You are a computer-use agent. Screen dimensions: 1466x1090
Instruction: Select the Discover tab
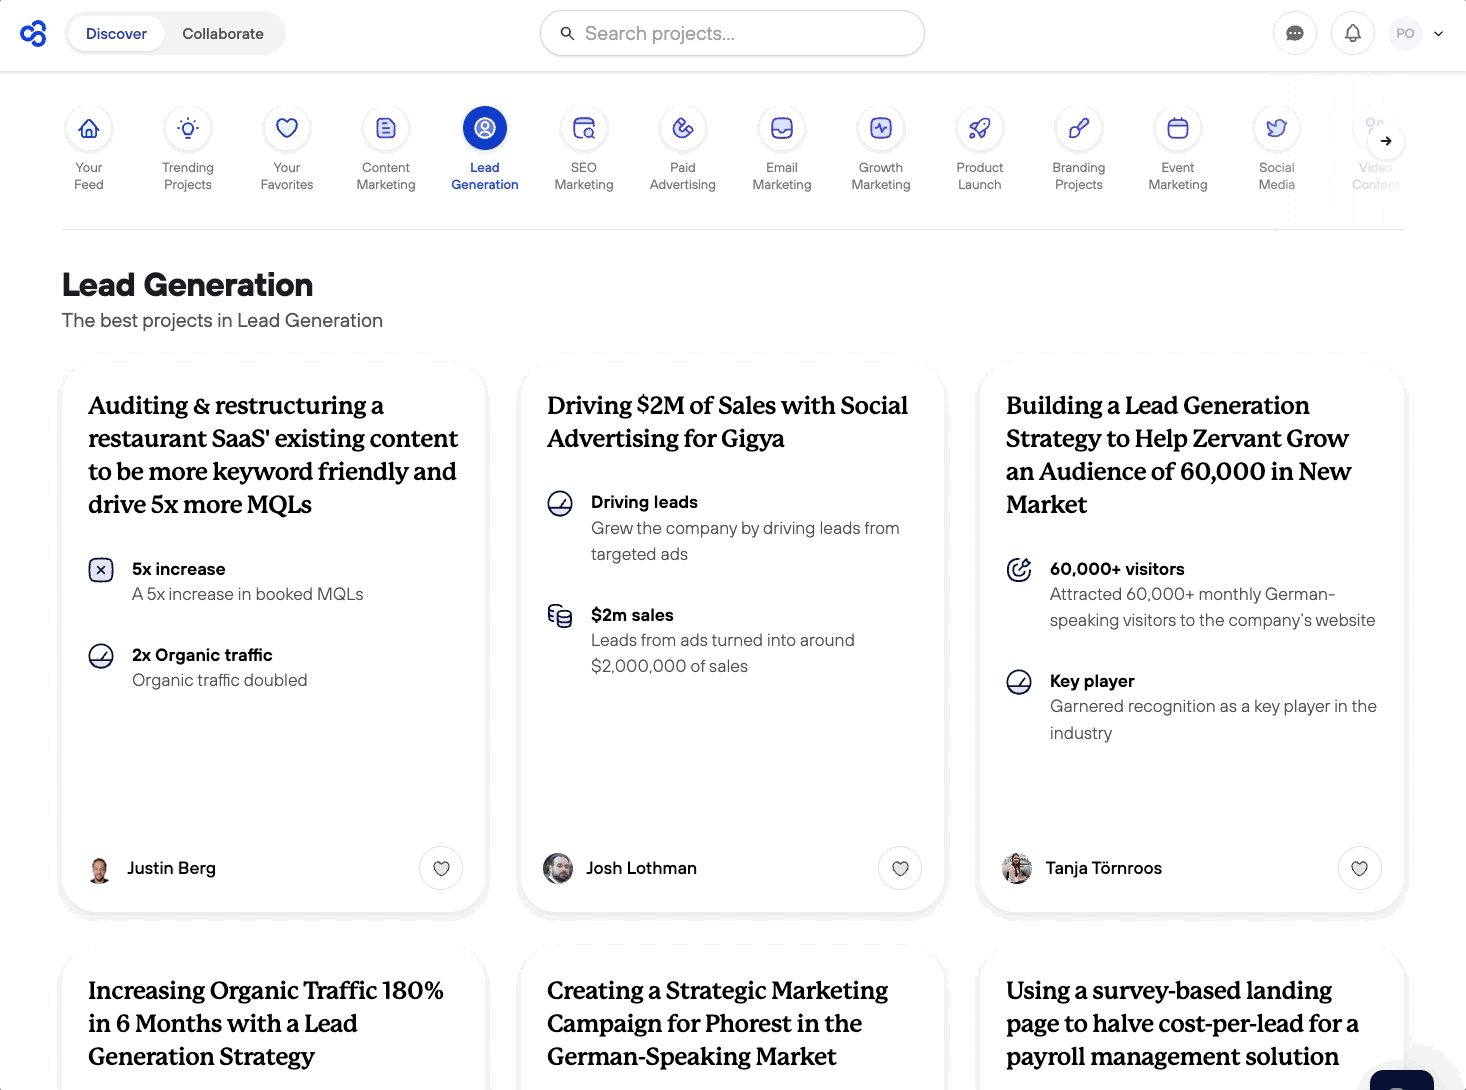coord(116,34)
